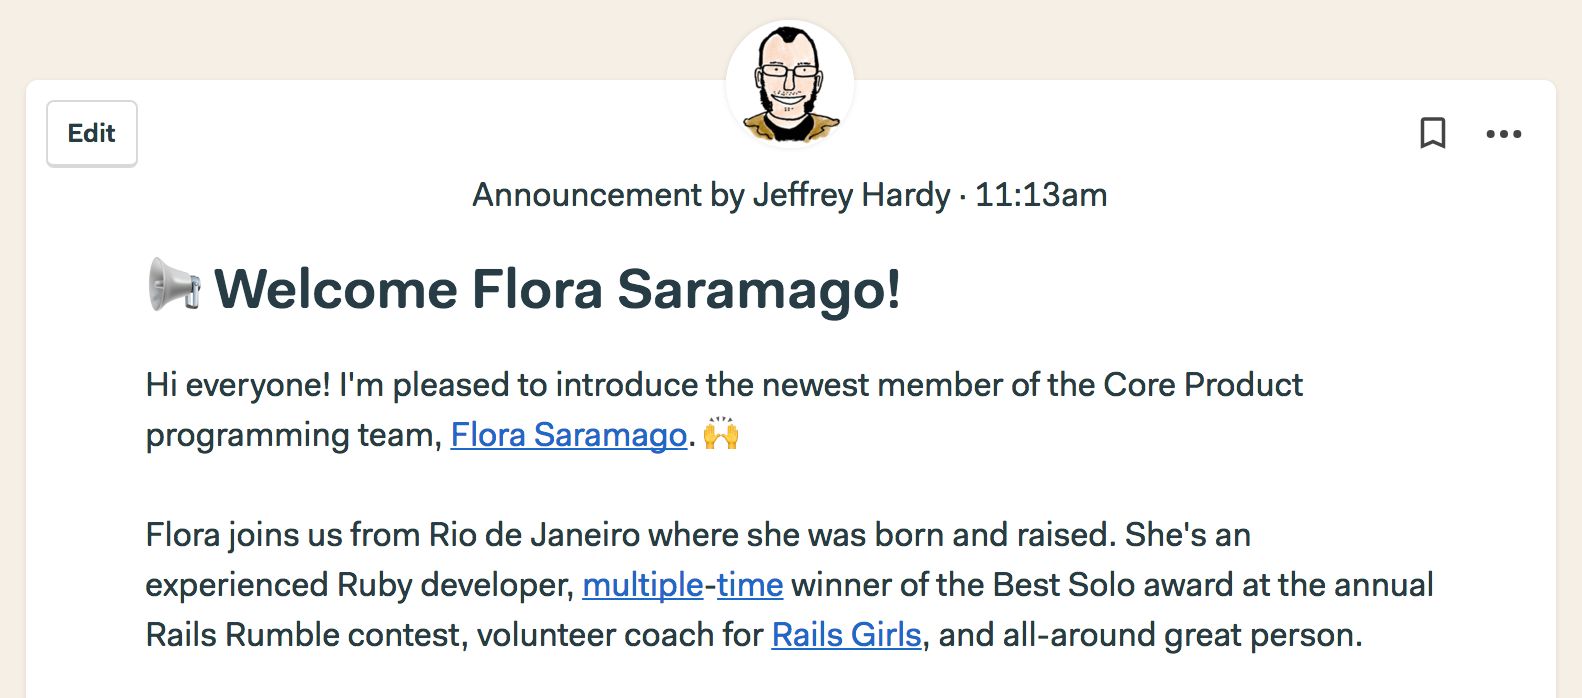Screen dimensions: 1582x698
Task: Click the "experienced Ruby developer" text
Action: click(359, 585)
